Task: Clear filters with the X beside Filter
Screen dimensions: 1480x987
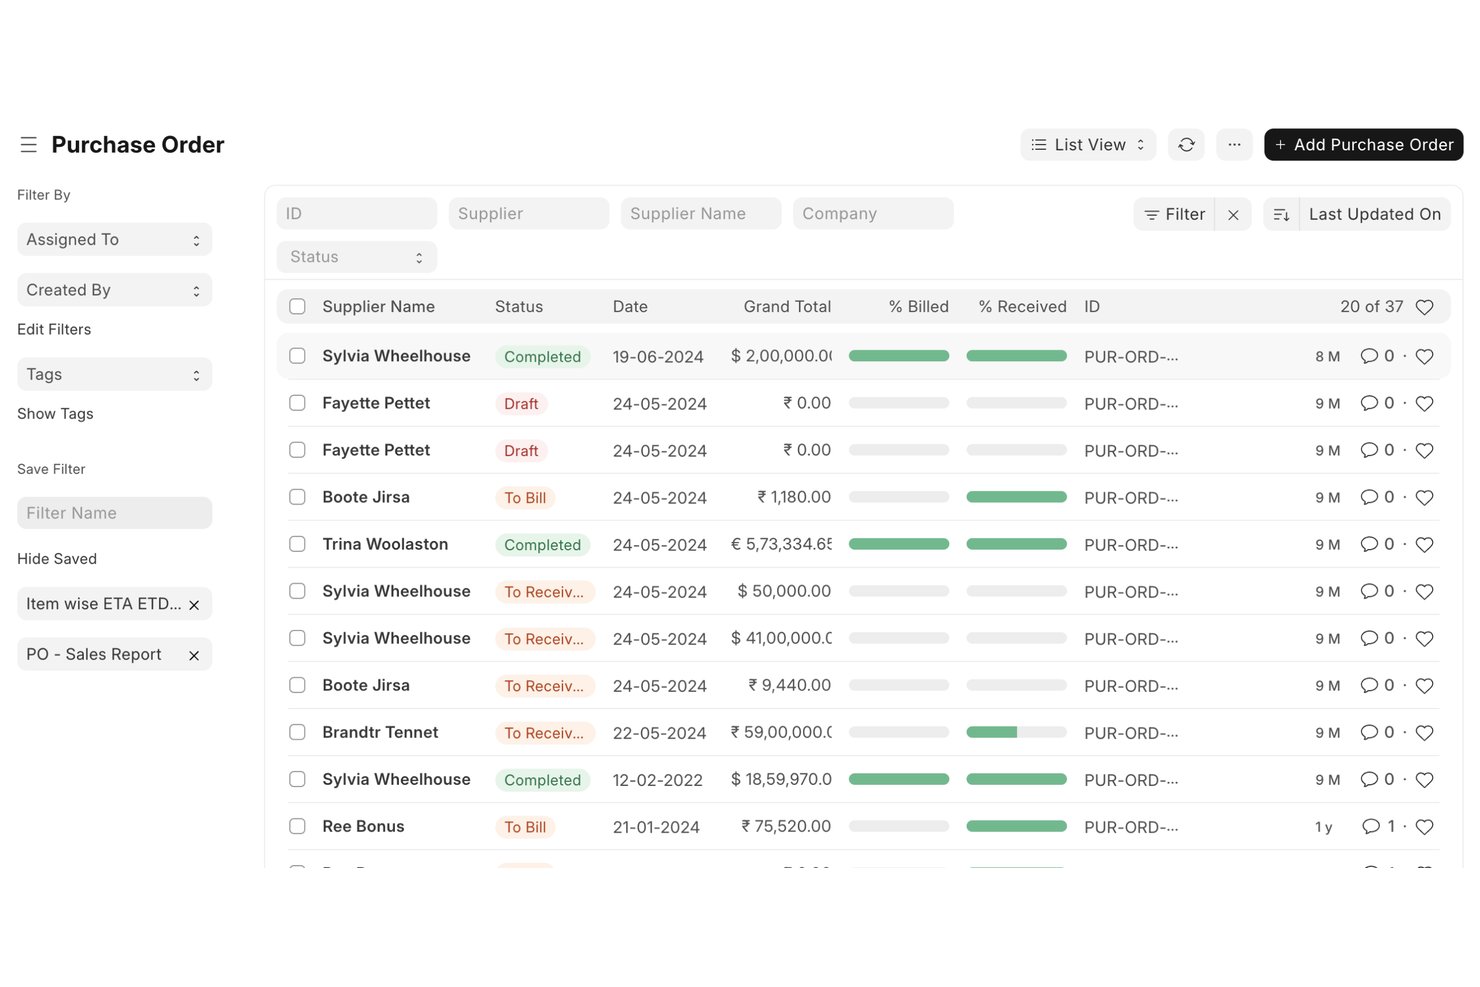Action: click(1233, 215)
